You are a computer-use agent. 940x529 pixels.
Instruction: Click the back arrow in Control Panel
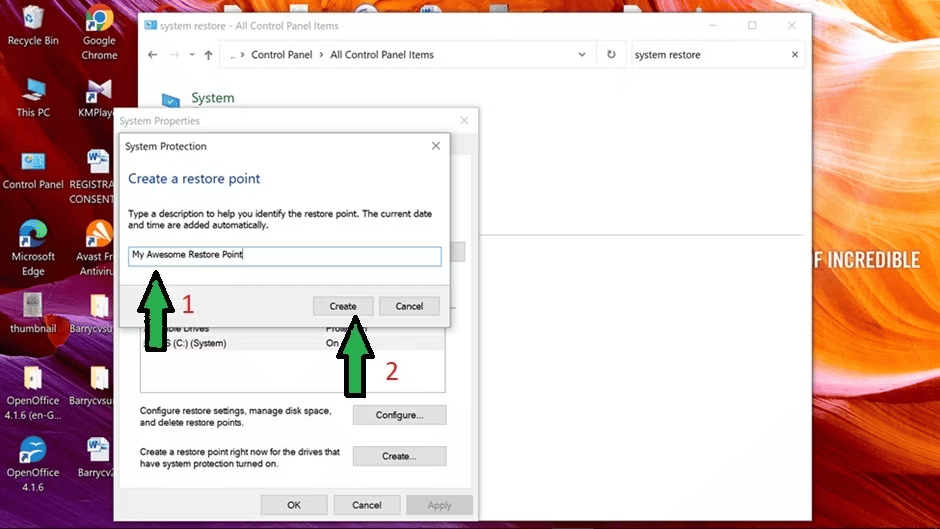[x=152, y=55]
